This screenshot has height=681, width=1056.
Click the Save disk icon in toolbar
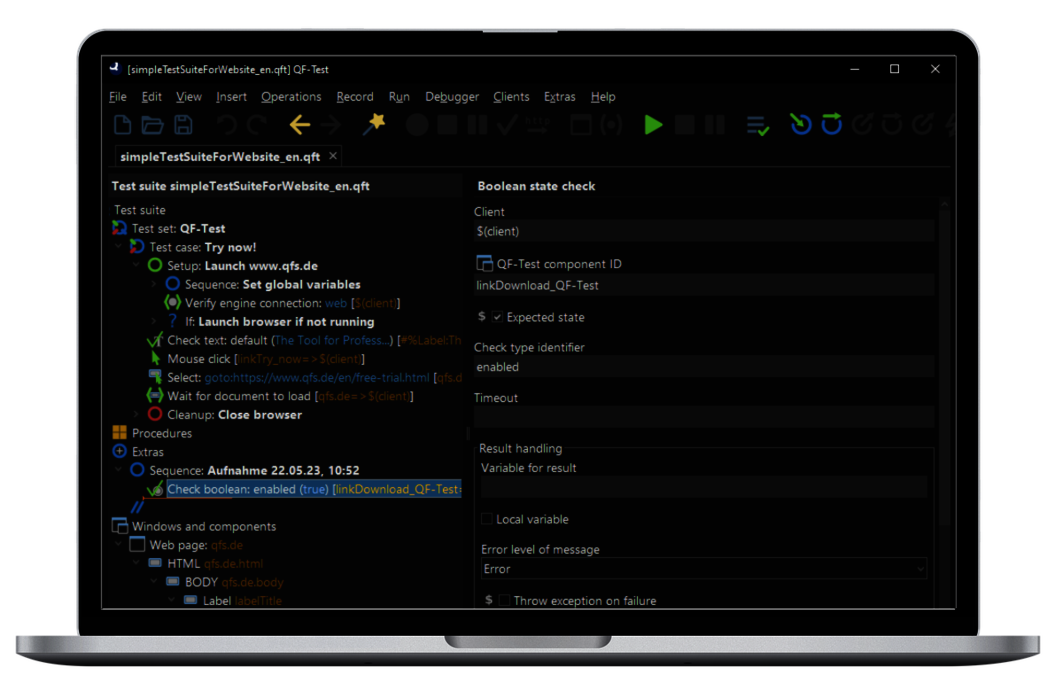click(183, 125)
